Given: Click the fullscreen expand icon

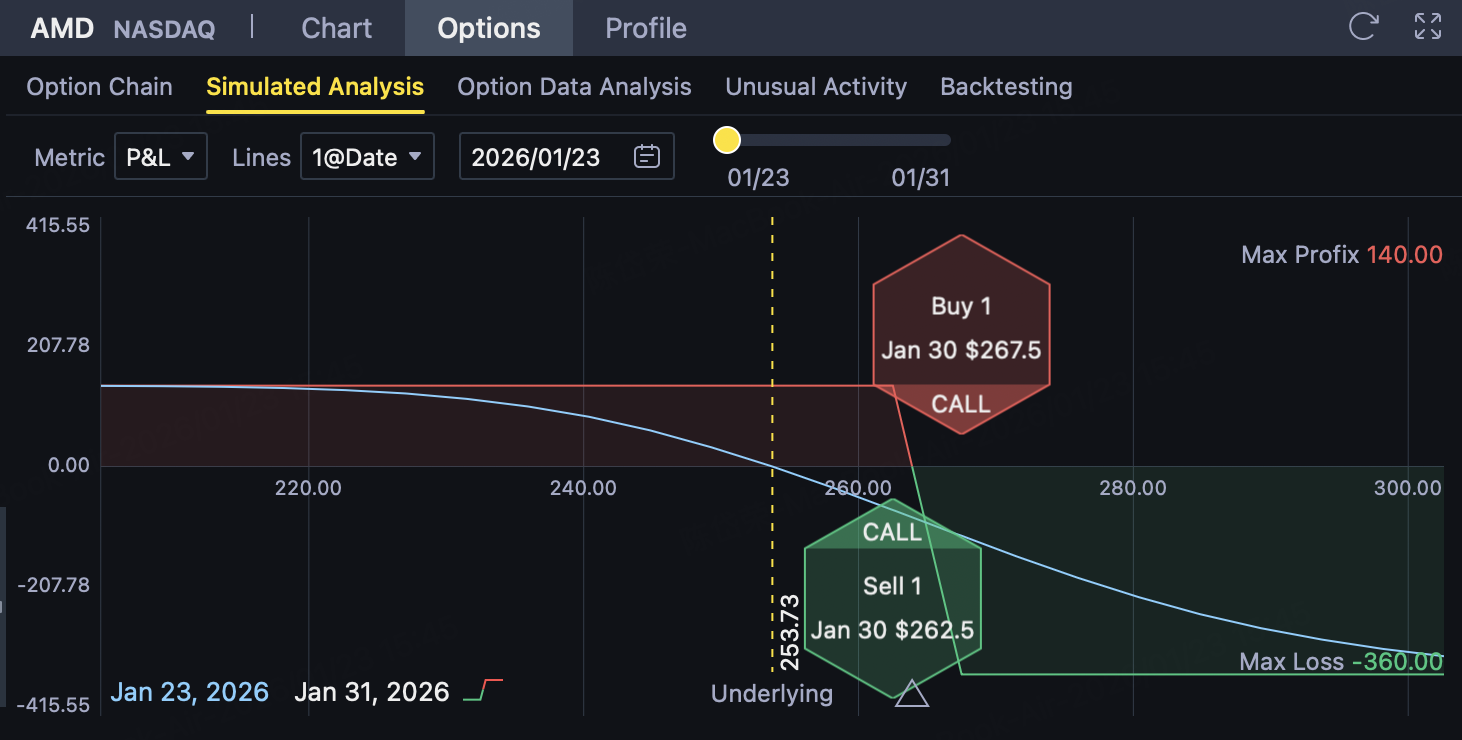Looking at the screenshot, I should [1428, 26].
